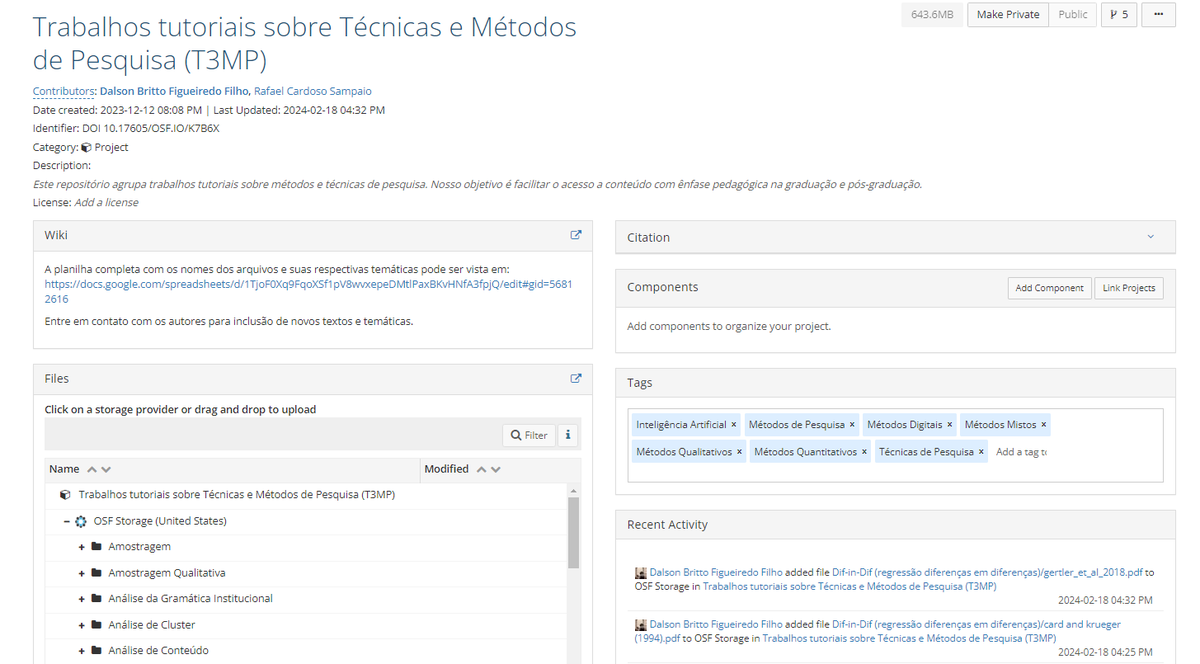Click the files info icon button

[x=568, y=435]
